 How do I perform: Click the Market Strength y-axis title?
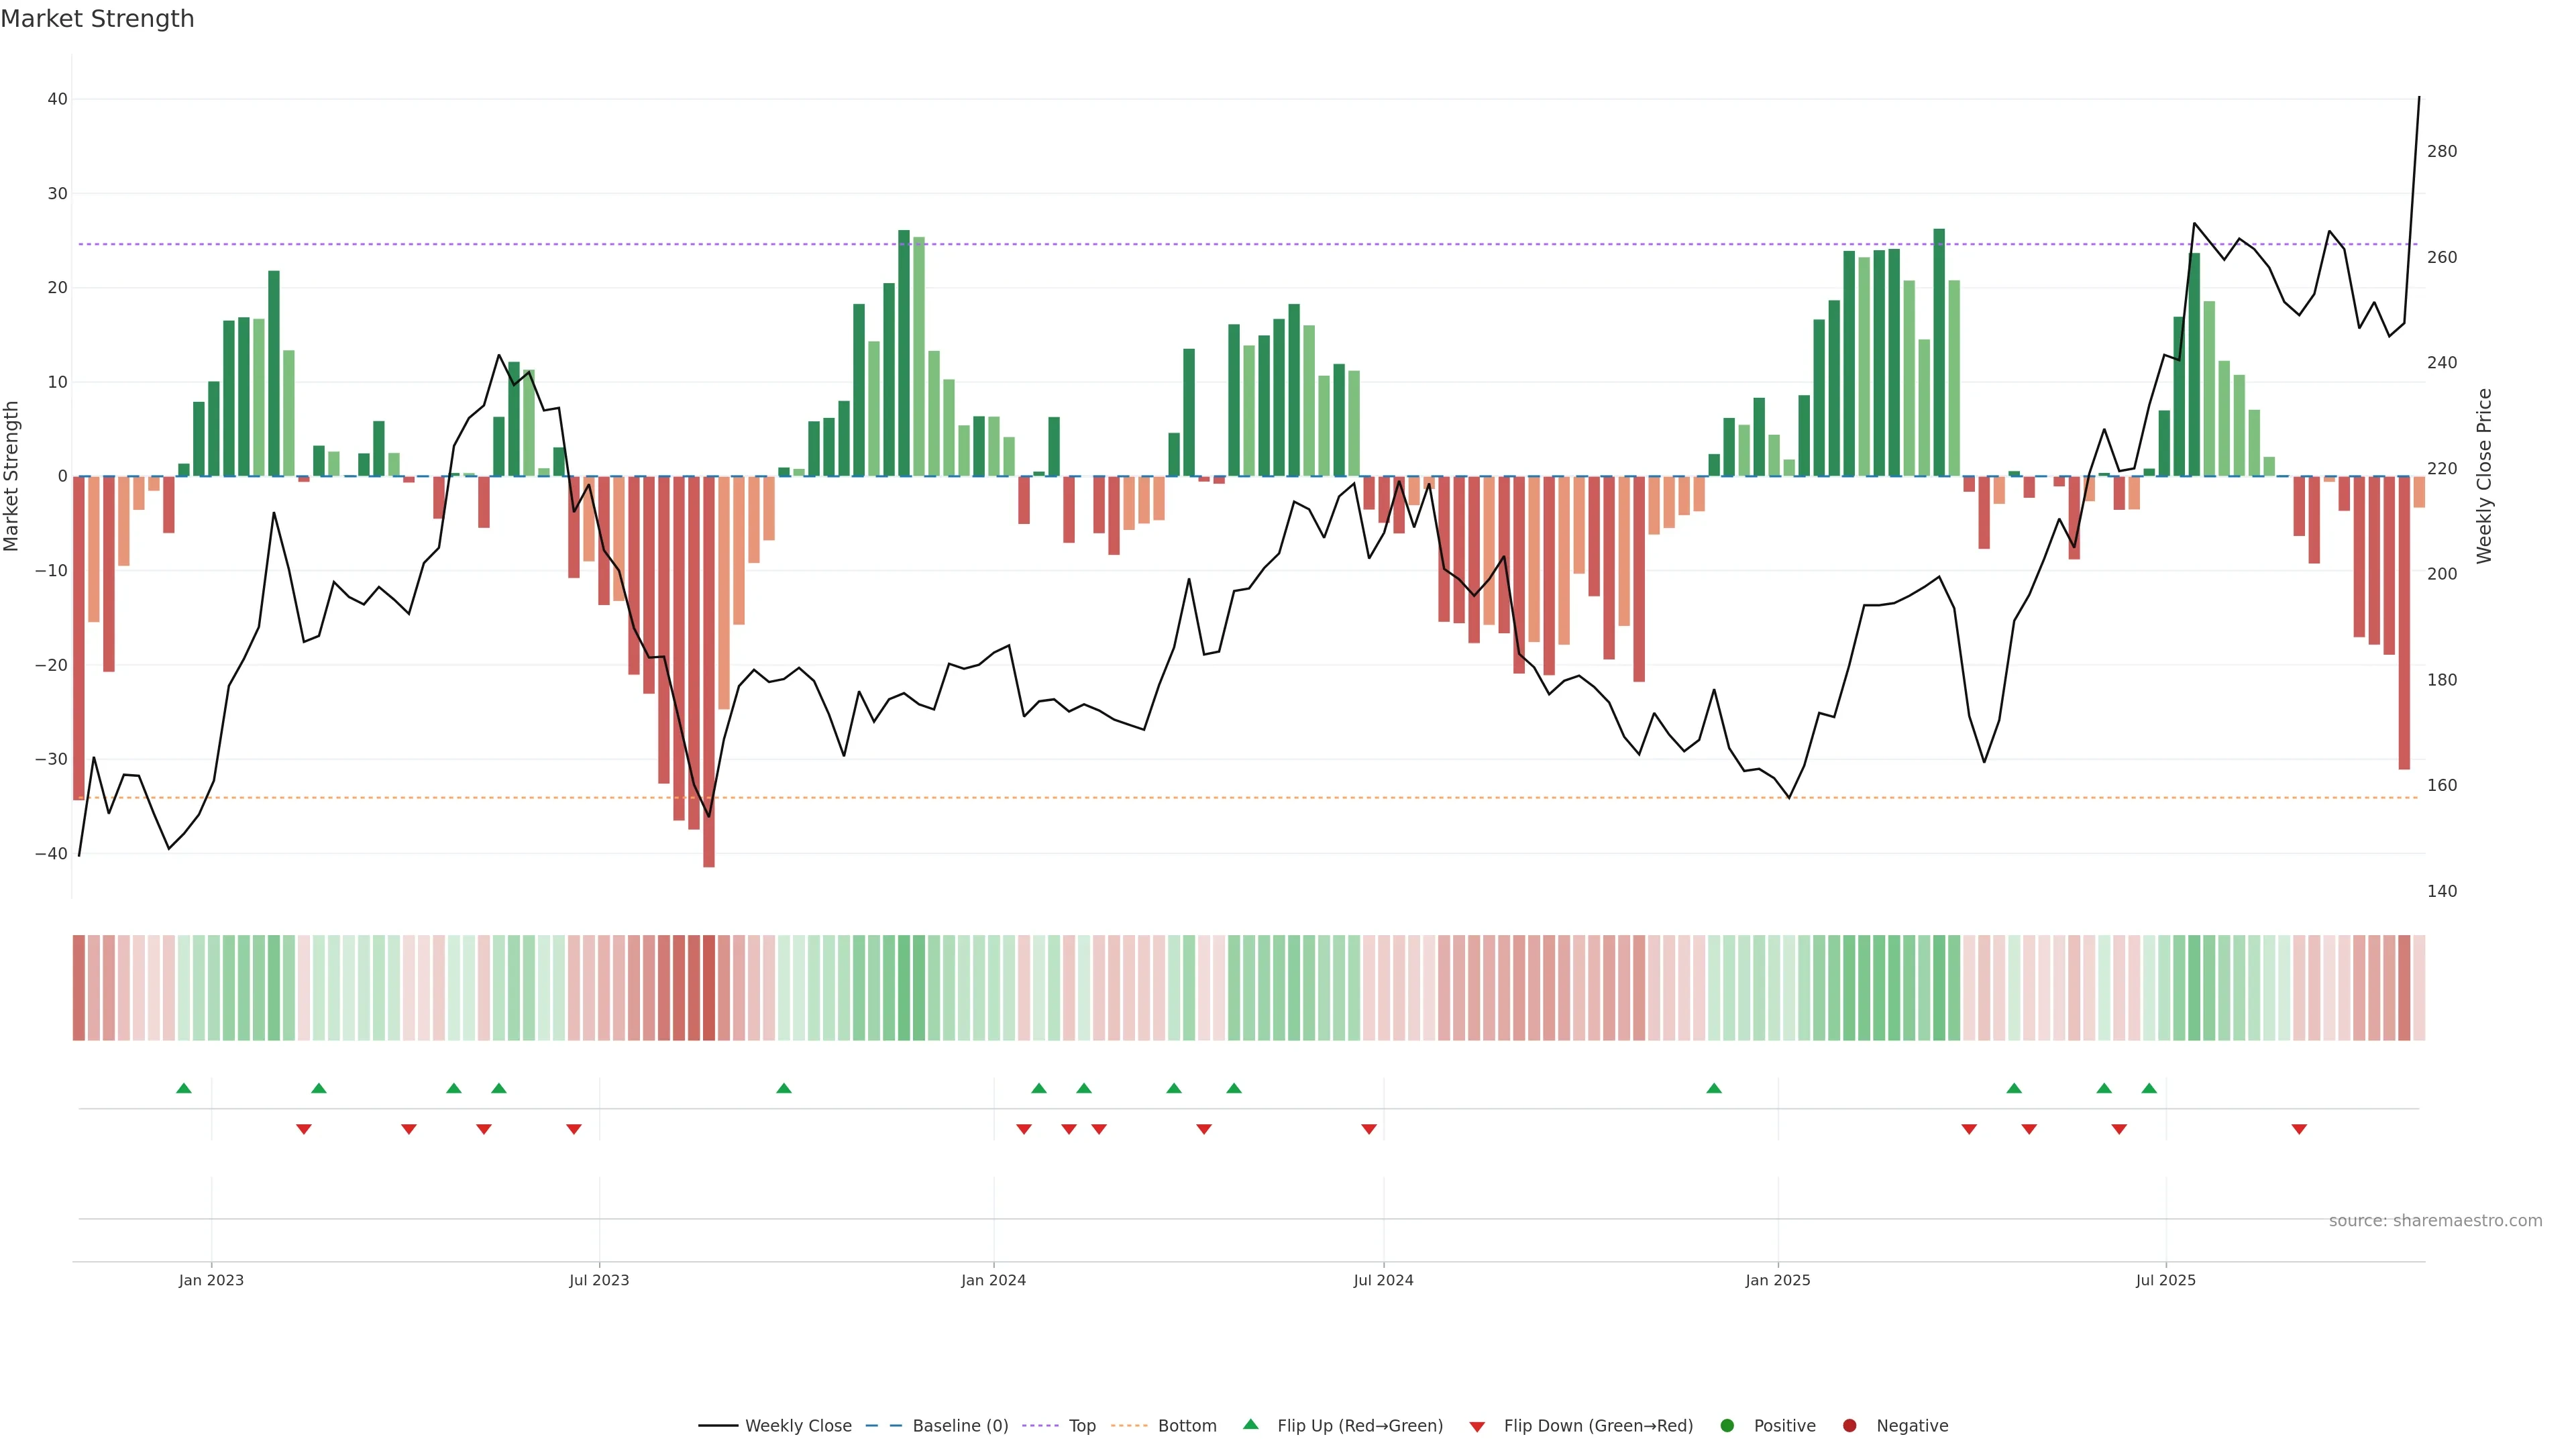tap(12, 476)
